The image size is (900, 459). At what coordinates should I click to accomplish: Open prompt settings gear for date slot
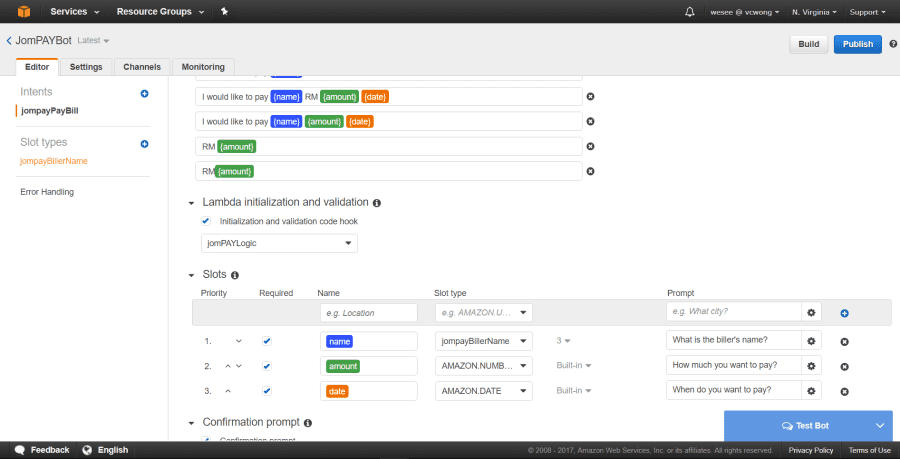tap(811, 391)
